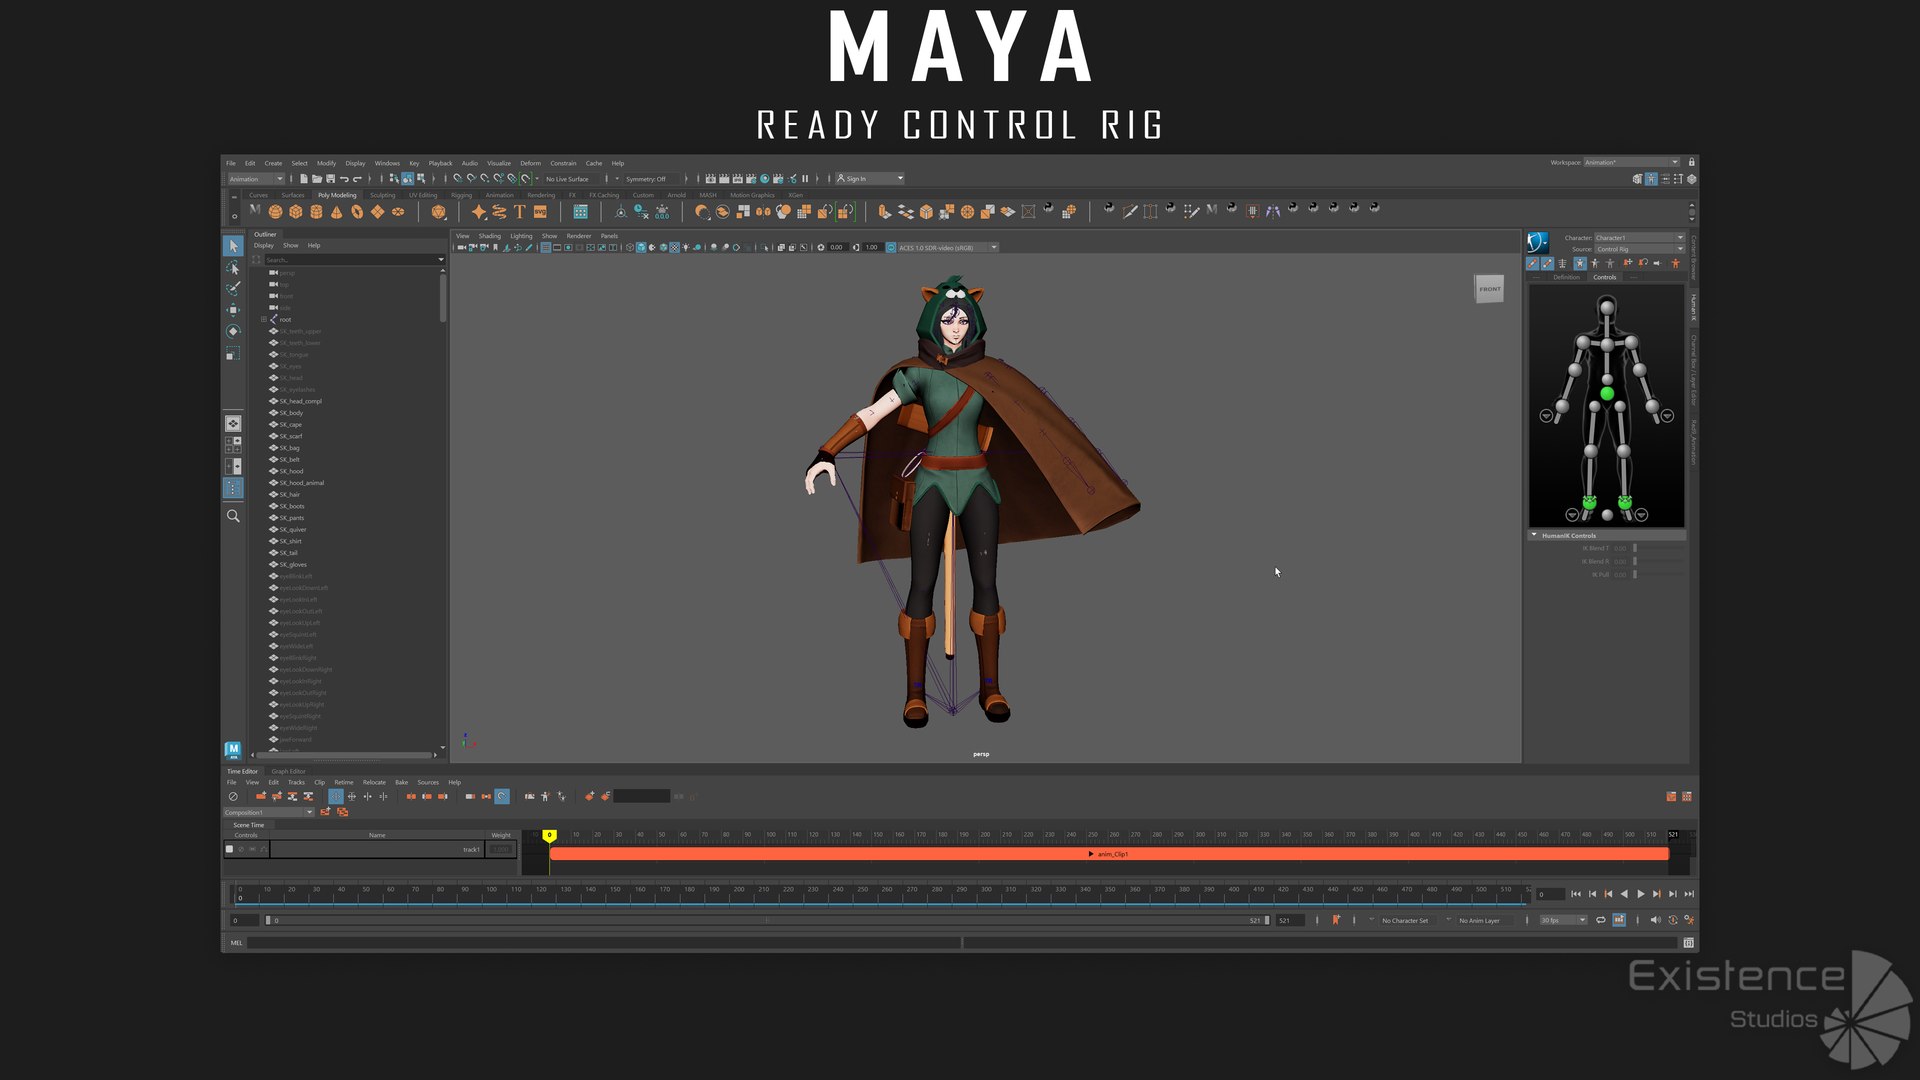Click the play backward button
The height and width of the screenshot is (1080, 1920).
click(x=1624, y=894)
